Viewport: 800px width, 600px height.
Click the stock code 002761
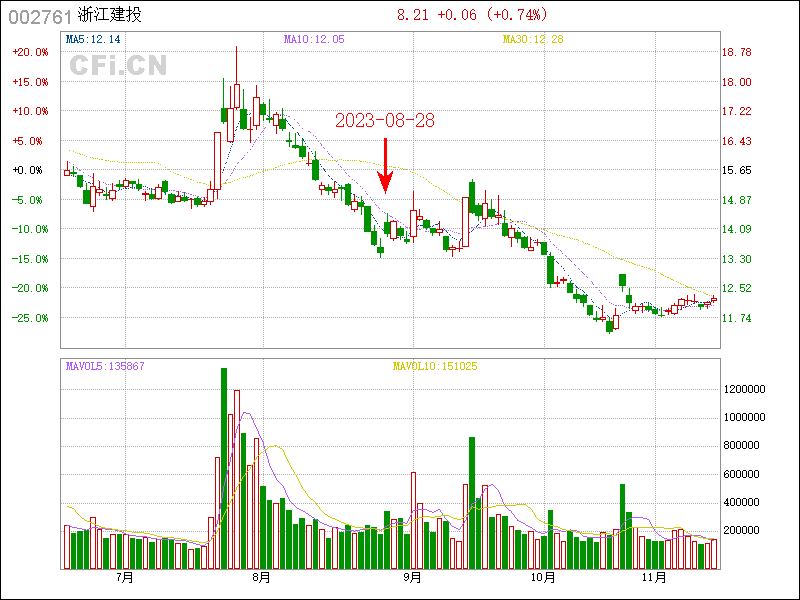point(40,15)
